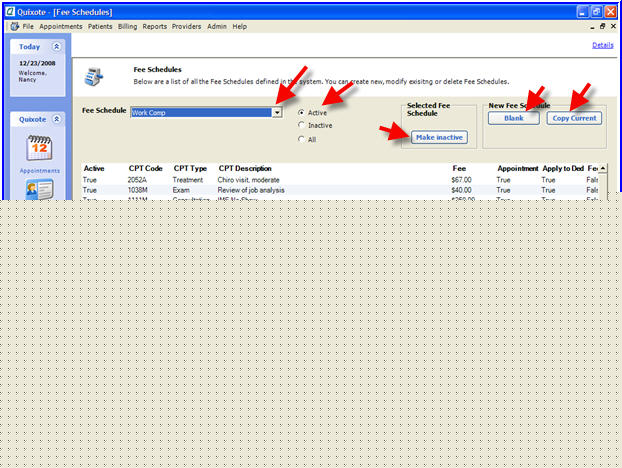Open the File menu
The image size is (622, 468).
point(28,27)
